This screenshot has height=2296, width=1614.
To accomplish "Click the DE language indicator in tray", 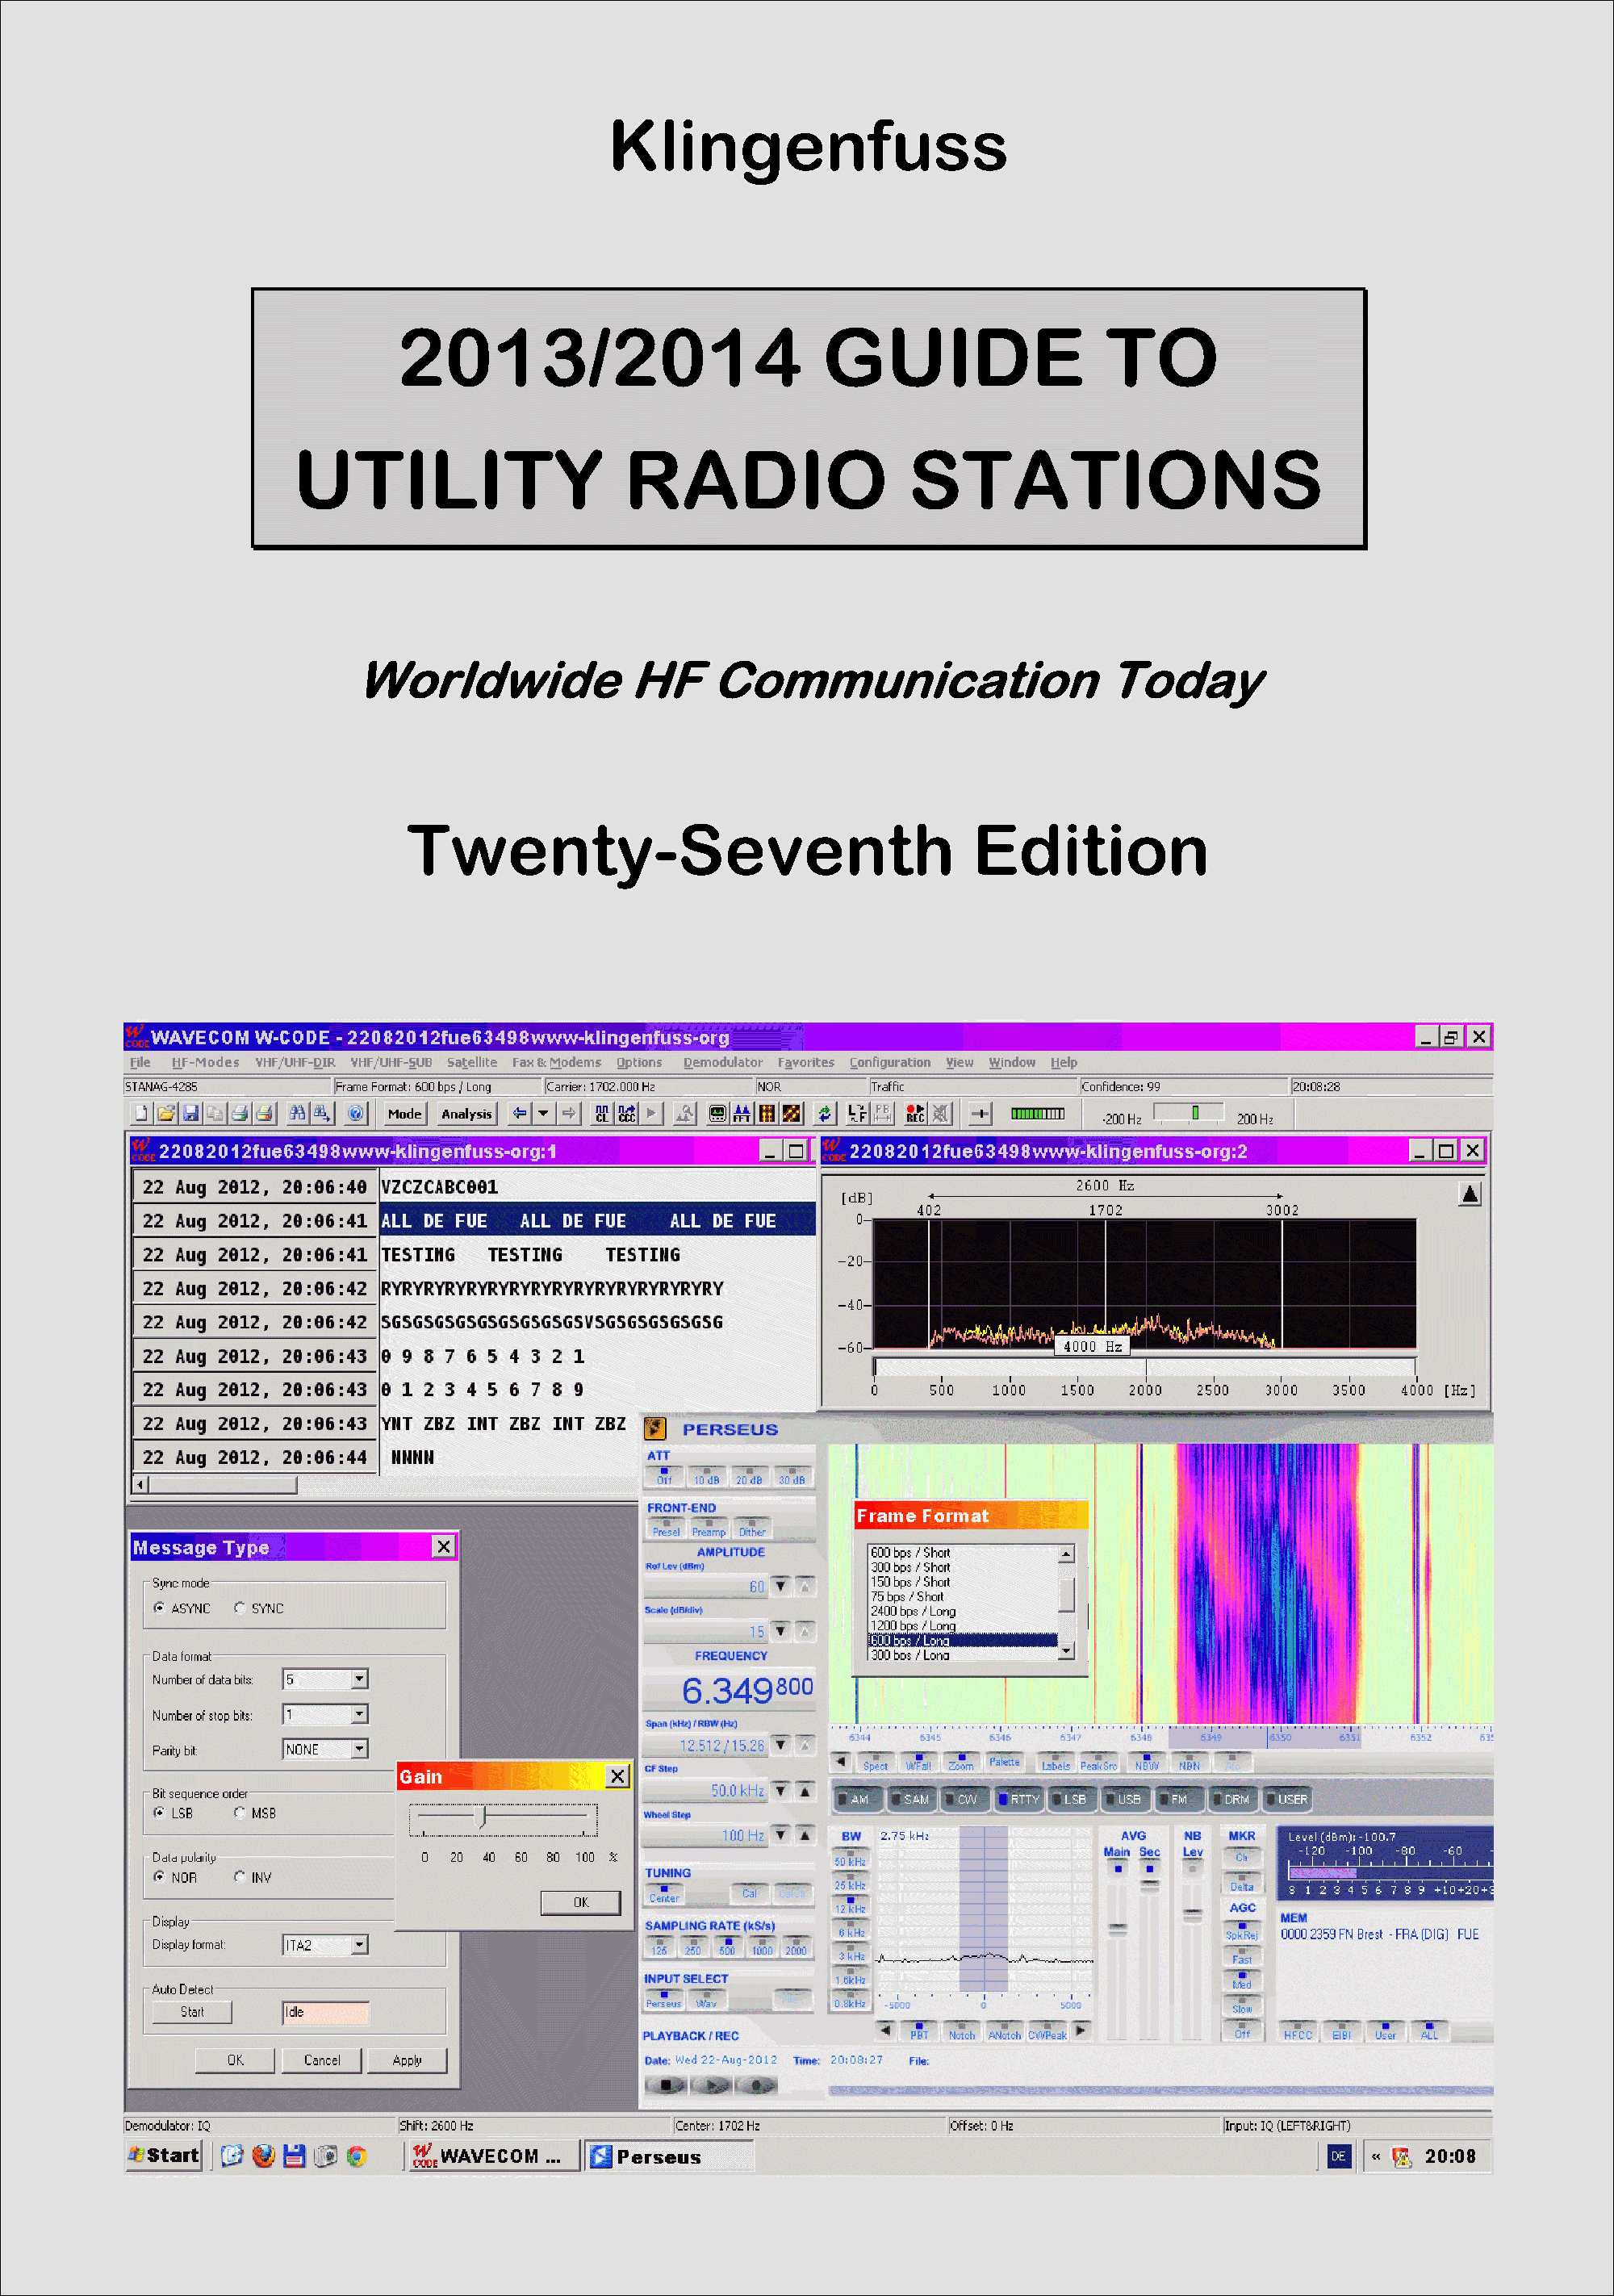I will [x=1338, y=2156].
